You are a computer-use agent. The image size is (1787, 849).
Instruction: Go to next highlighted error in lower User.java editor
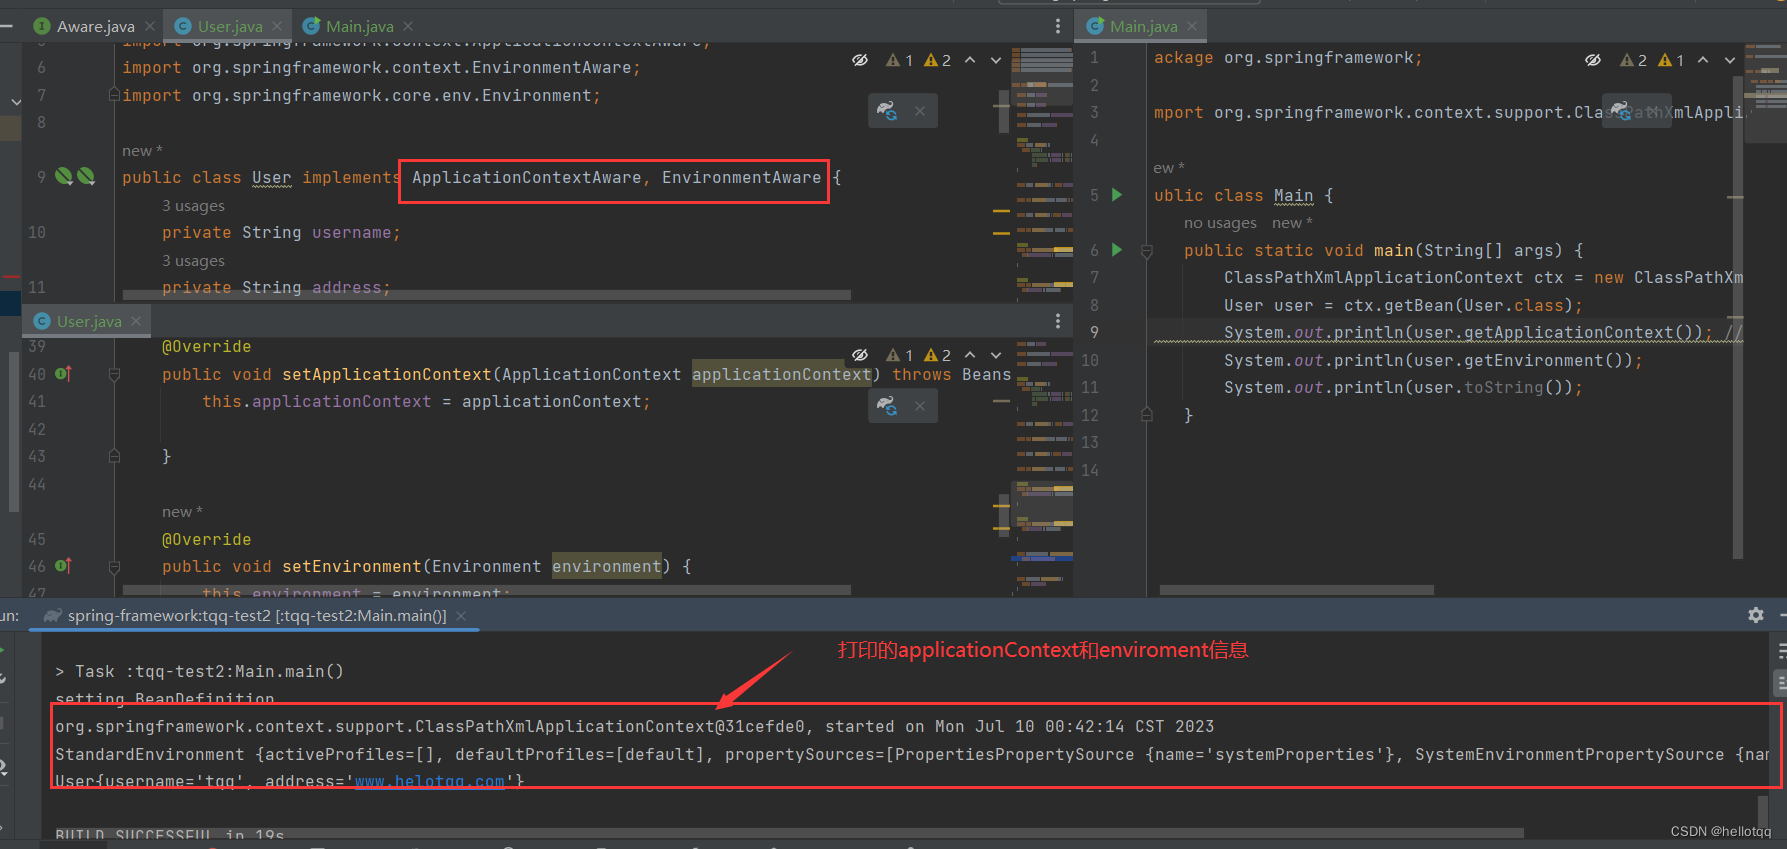(996, 355)
